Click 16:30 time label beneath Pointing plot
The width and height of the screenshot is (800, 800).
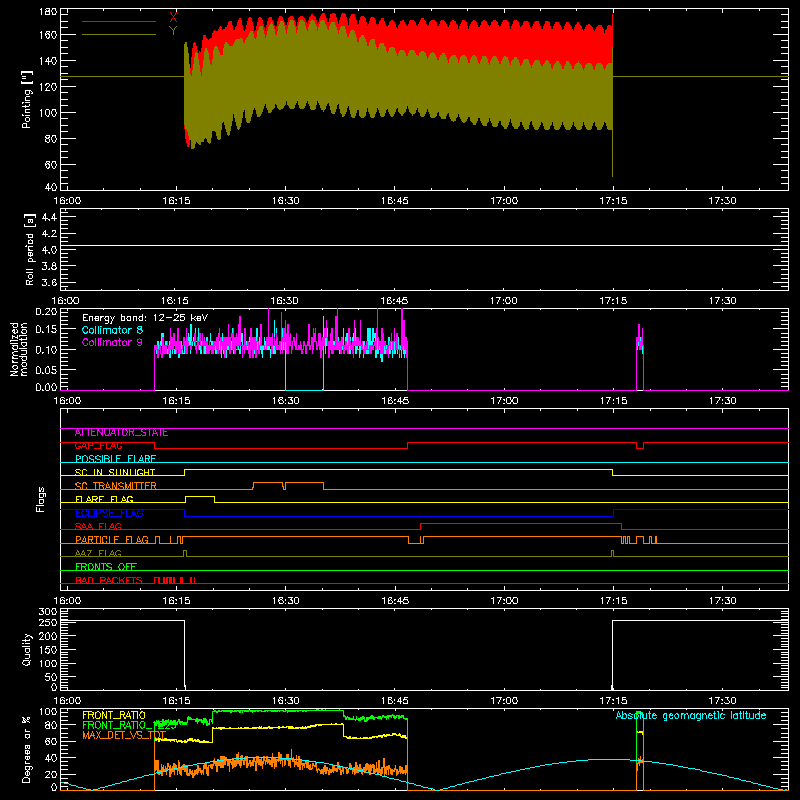[x=285, y=201]
